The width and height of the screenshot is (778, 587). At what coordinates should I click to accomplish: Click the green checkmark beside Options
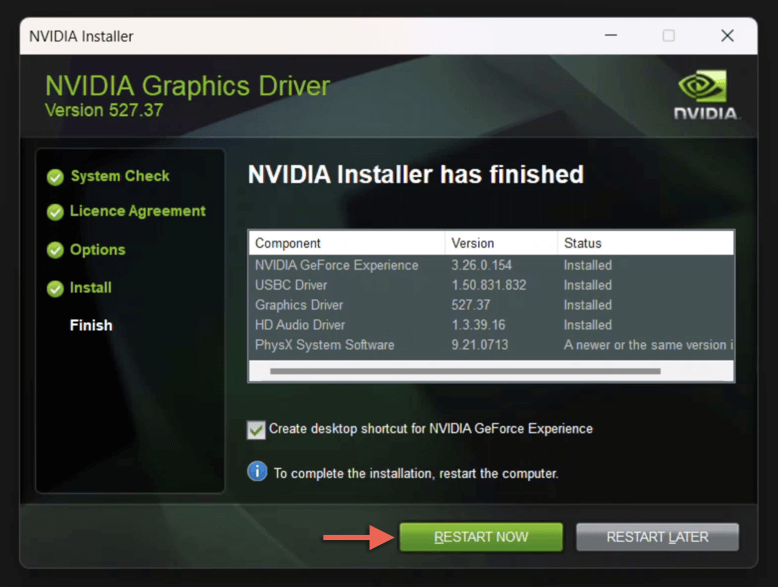(55, 250)
